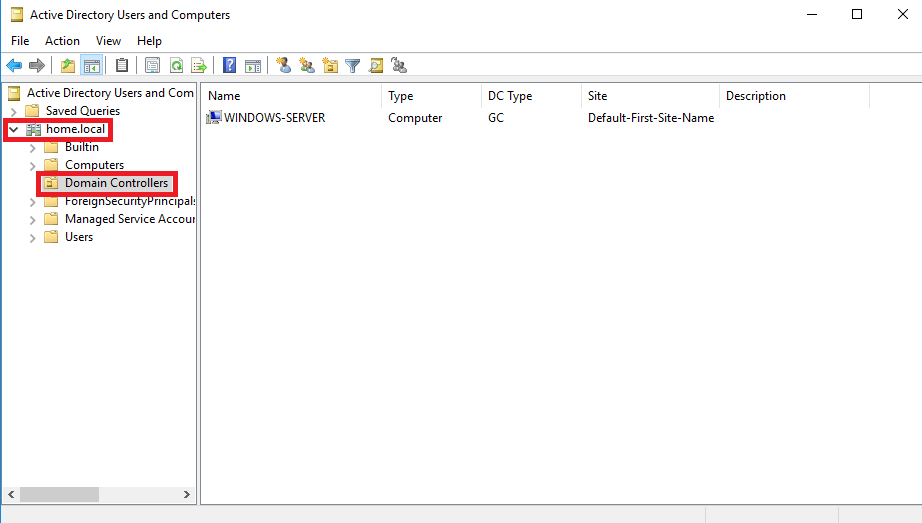Click the GC cell under DC Type
This screenshot has width=922, height=523.
496,118
